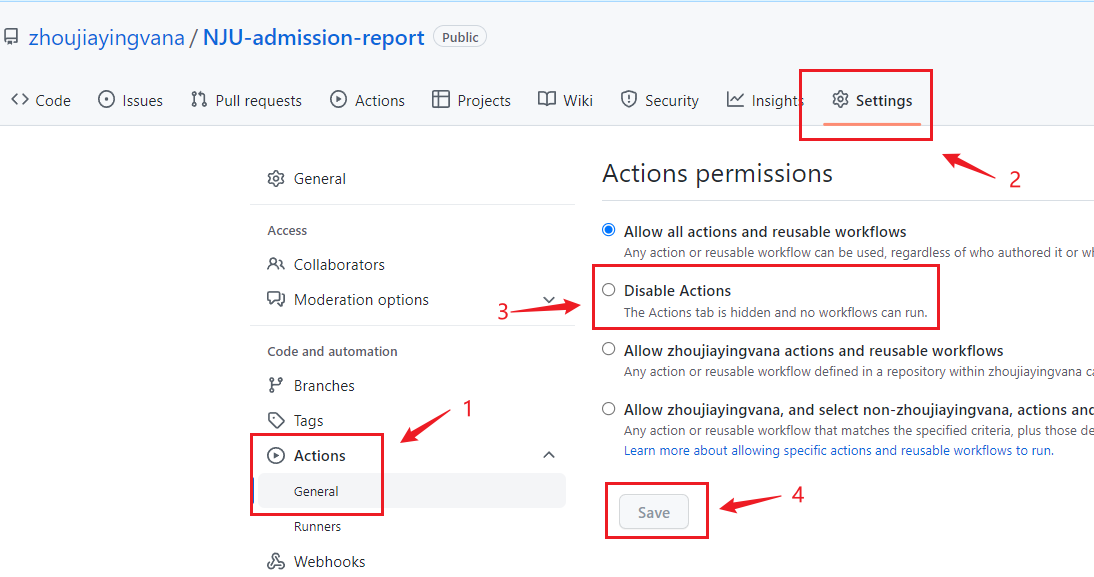Click the sidebar Actions play icon
The image size is (1094, 577).
276,456
